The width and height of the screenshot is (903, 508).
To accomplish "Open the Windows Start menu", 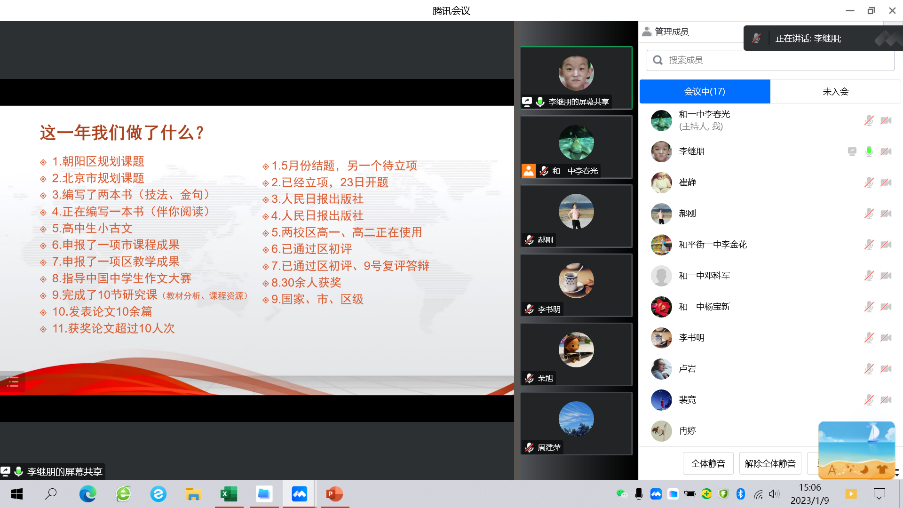I will [16, 494].
